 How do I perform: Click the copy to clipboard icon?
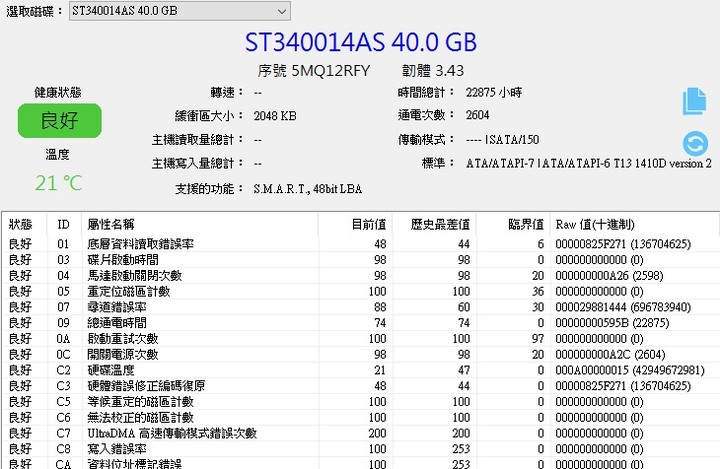[694, 101]
